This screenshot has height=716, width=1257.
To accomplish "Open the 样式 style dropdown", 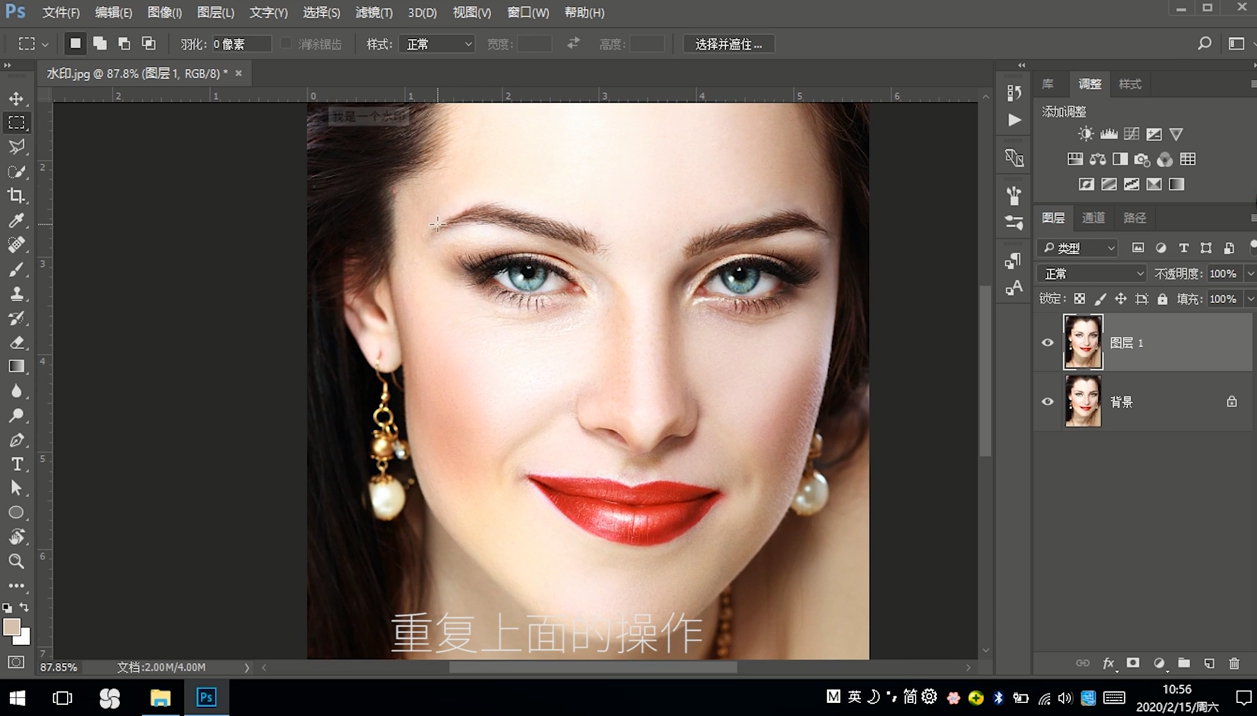I will 437,44.
